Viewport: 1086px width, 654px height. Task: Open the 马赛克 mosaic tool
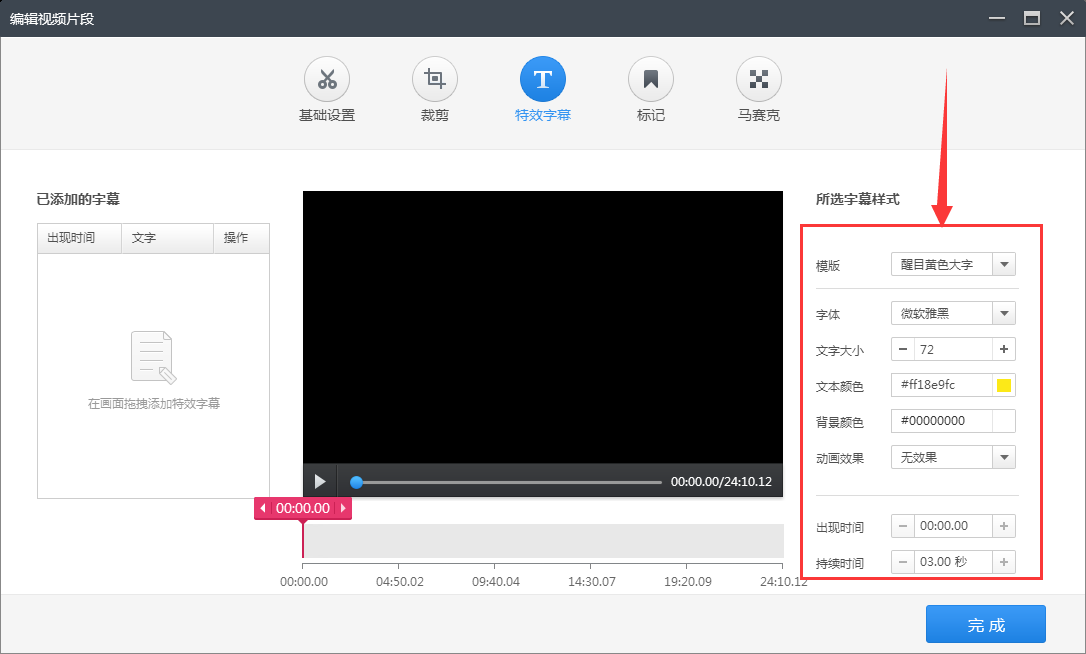tap(759, 79)
